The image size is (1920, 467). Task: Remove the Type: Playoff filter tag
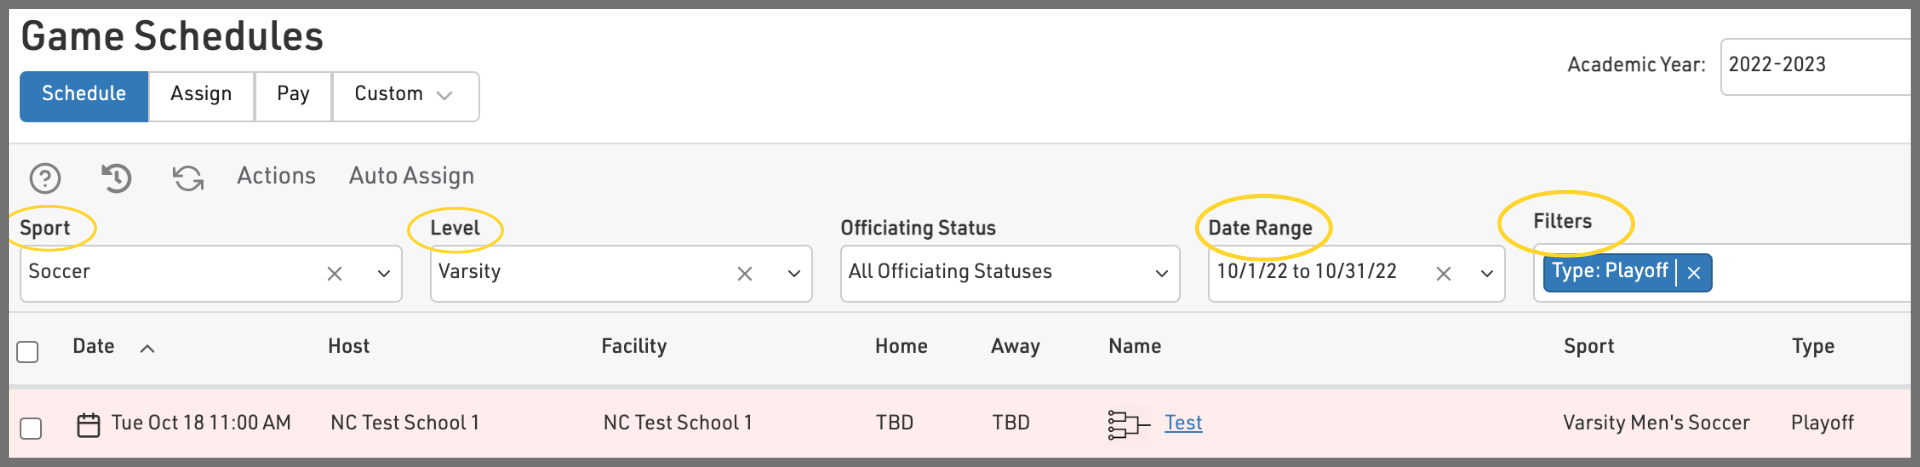1694,273
